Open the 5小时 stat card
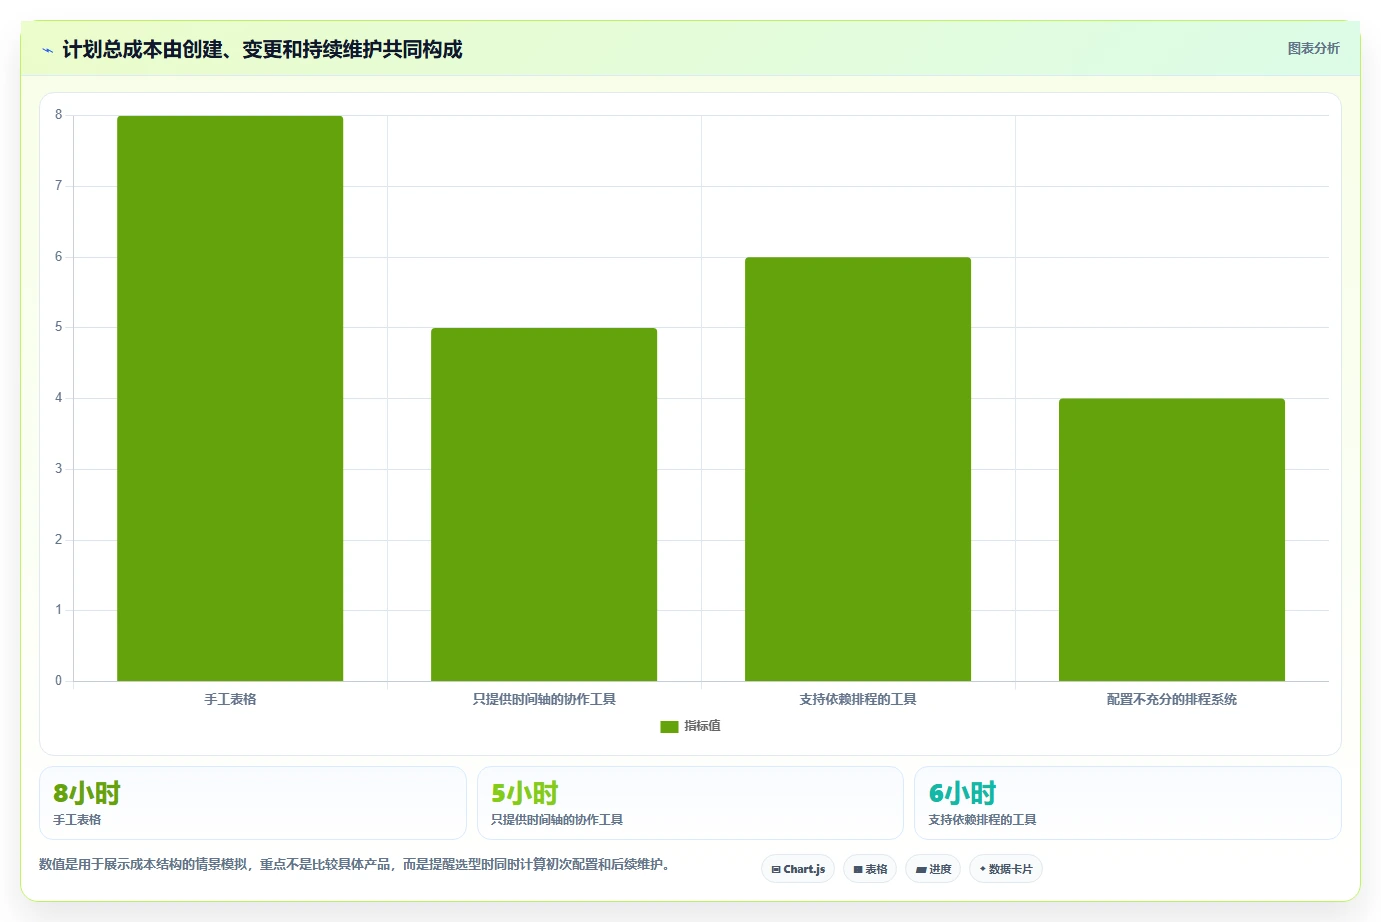The height and width of the screenshot is (922, 1381). point(690,803)
